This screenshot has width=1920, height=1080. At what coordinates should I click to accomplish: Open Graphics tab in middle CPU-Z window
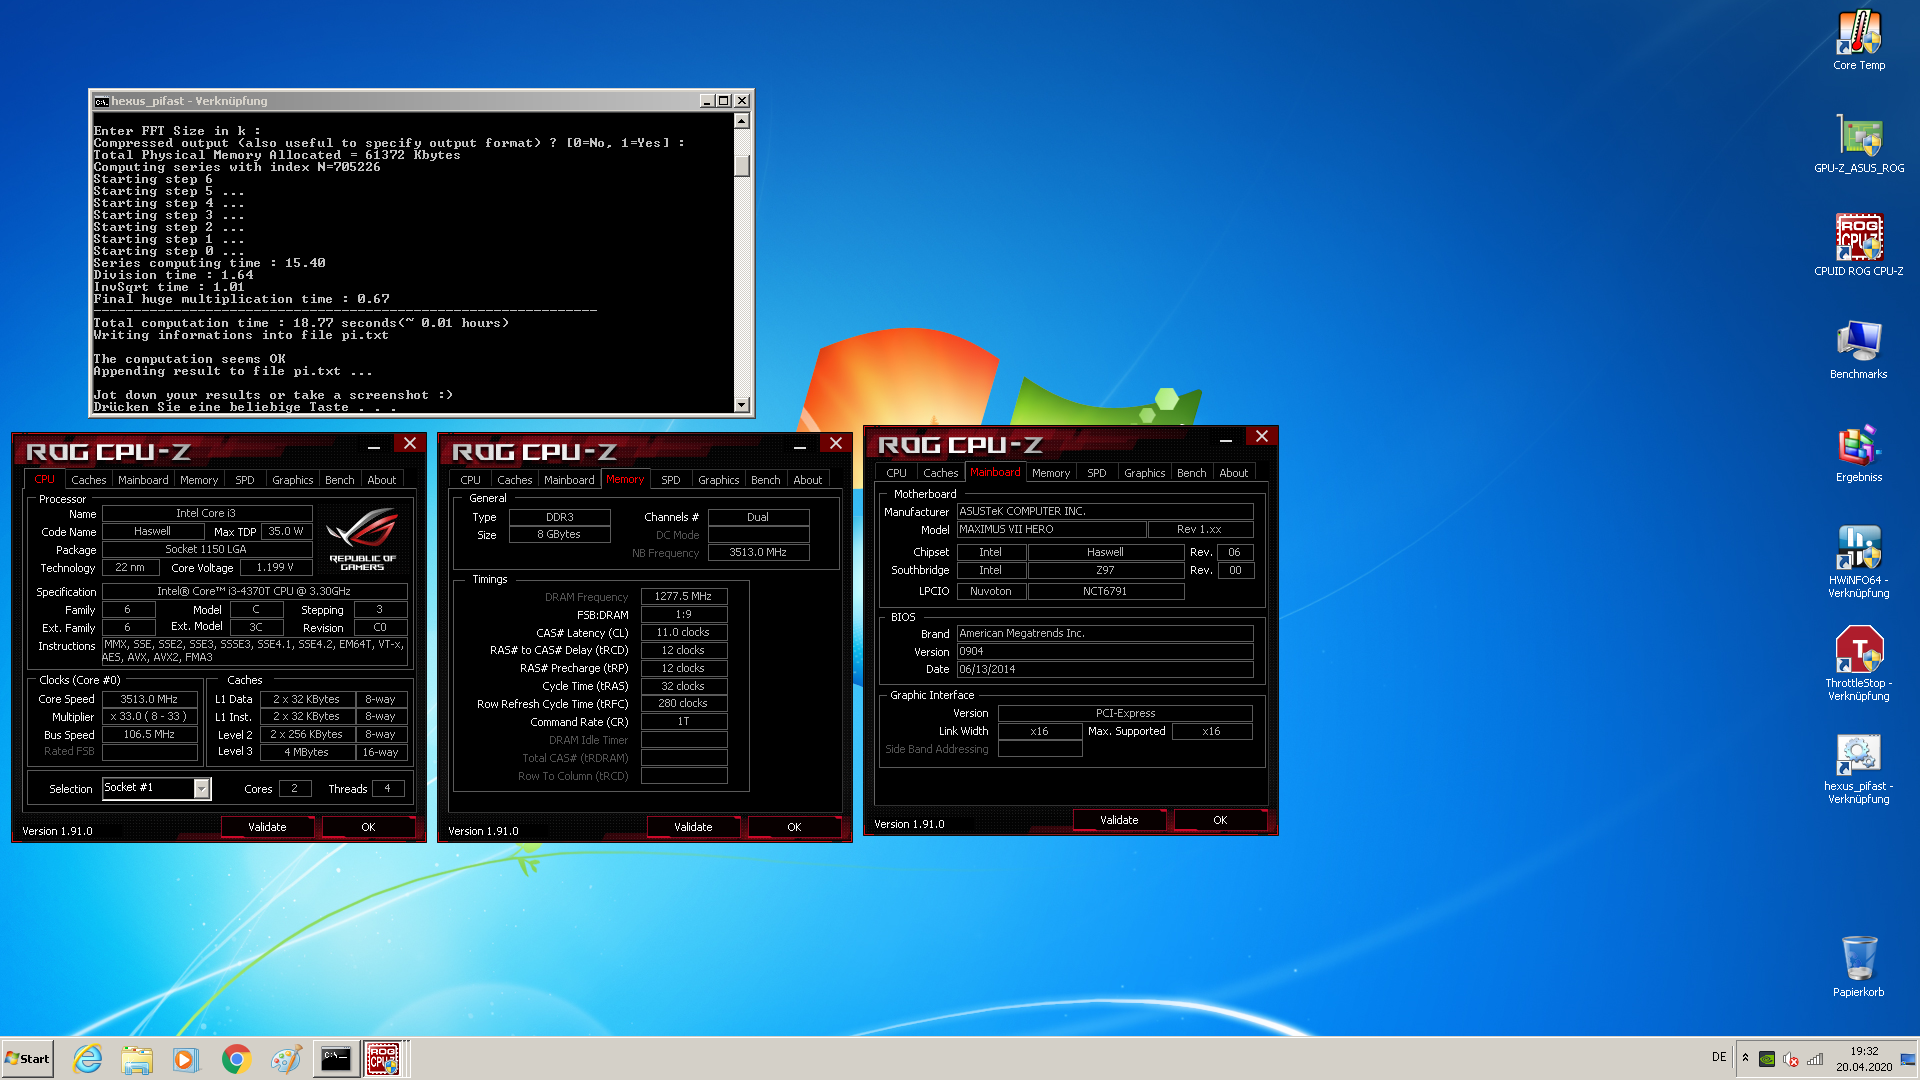coord(719,480)
